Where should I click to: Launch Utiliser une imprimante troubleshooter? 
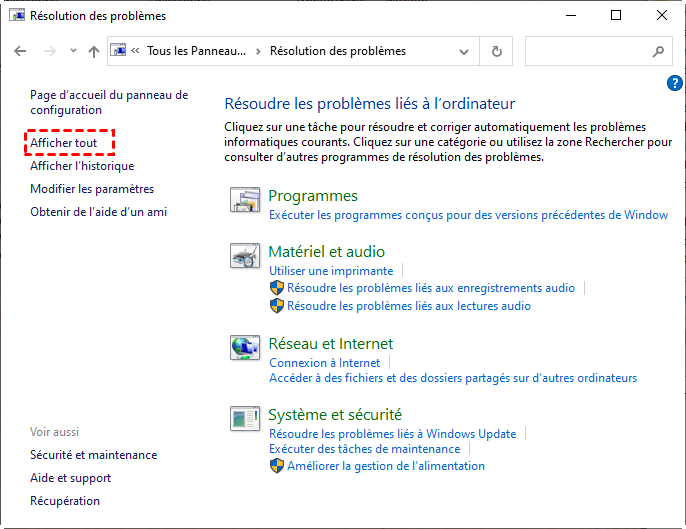pyautogui.click(x=331, y=271)
